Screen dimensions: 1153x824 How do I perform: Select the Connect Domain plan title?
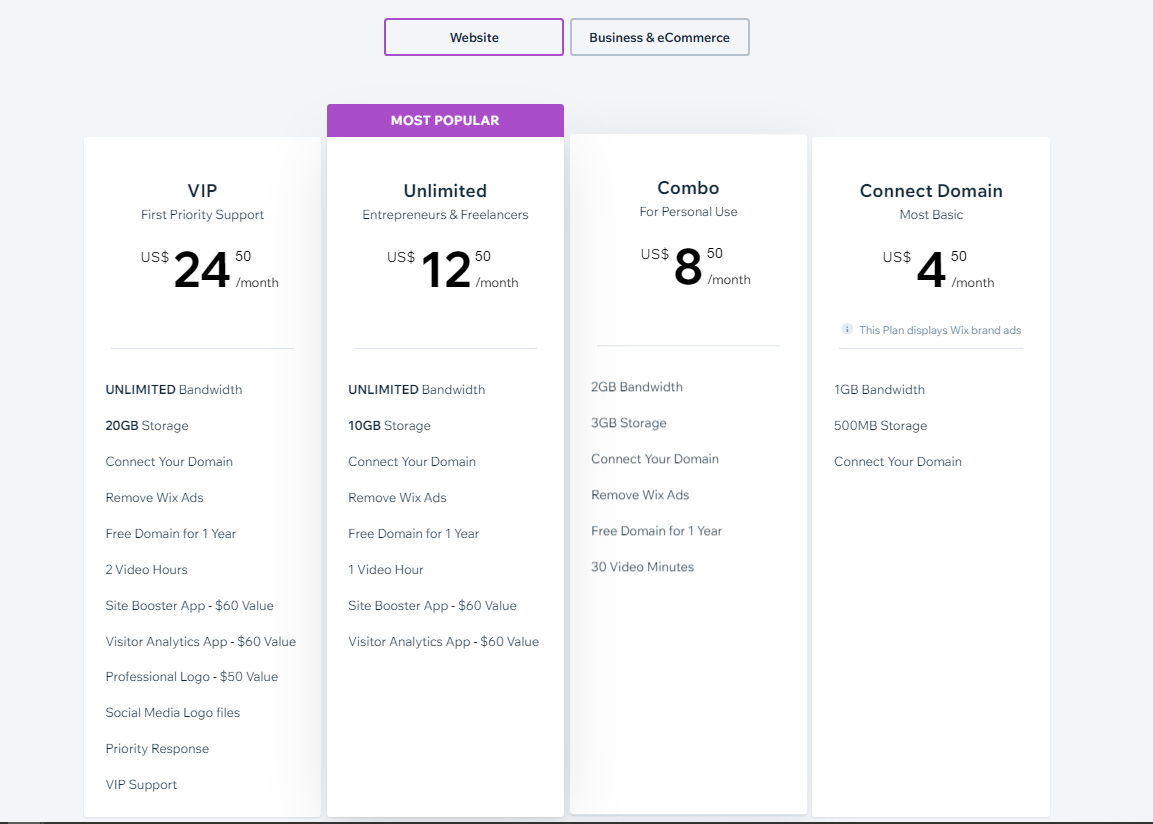(931, 190)
